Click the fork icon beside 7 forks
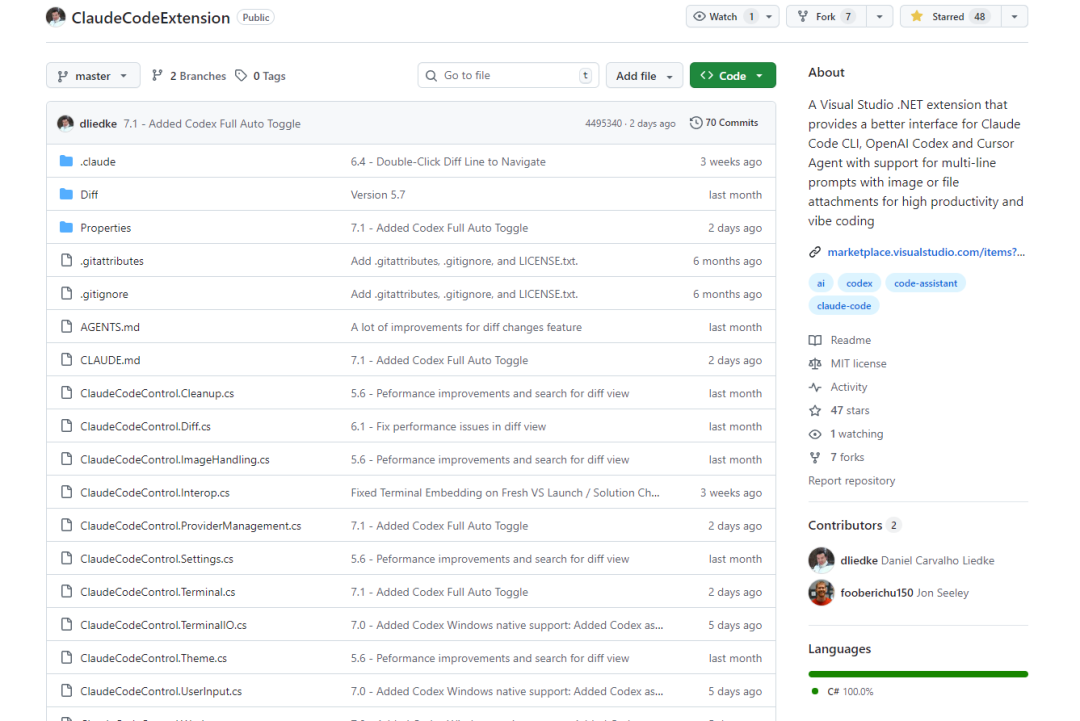This screenshot has width=1080, height=721. [x=815, y=457]
